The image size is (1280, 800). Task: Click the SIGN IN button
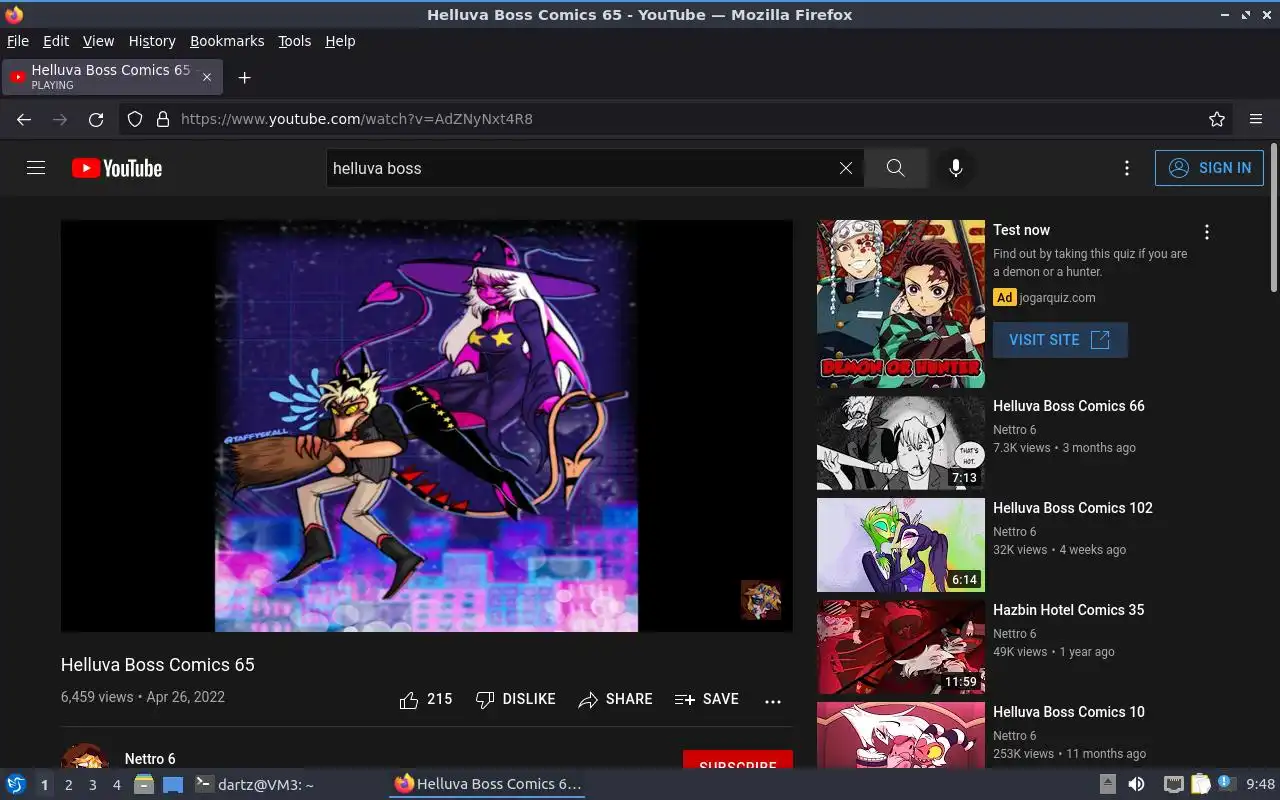point(1209,168)
